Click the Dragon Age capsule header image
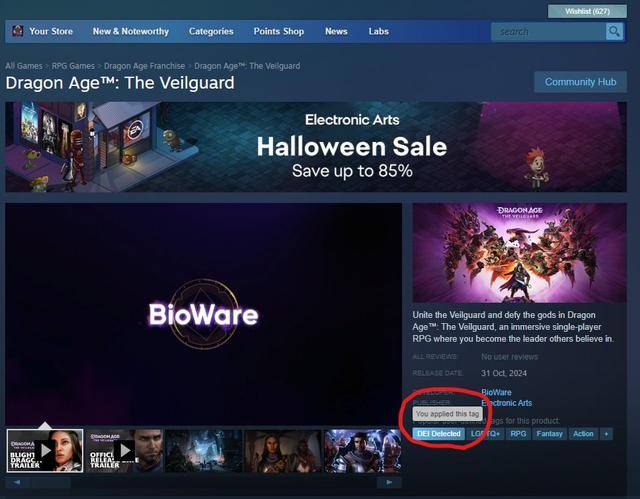The height and width of the screenshot is (499, 640). point(519,253)
